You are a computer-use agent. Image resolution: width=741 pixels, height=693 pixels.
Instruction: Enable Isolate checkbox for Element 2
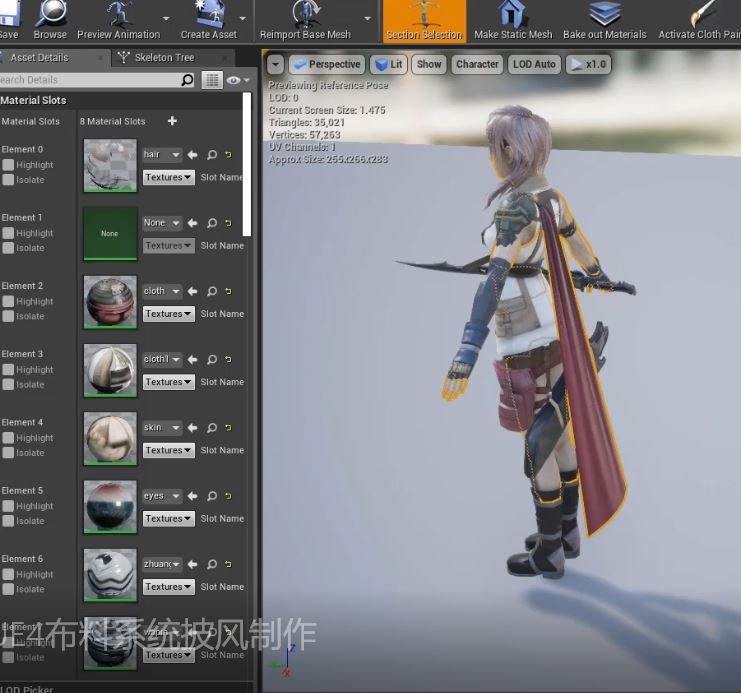(x=8, y=316)
